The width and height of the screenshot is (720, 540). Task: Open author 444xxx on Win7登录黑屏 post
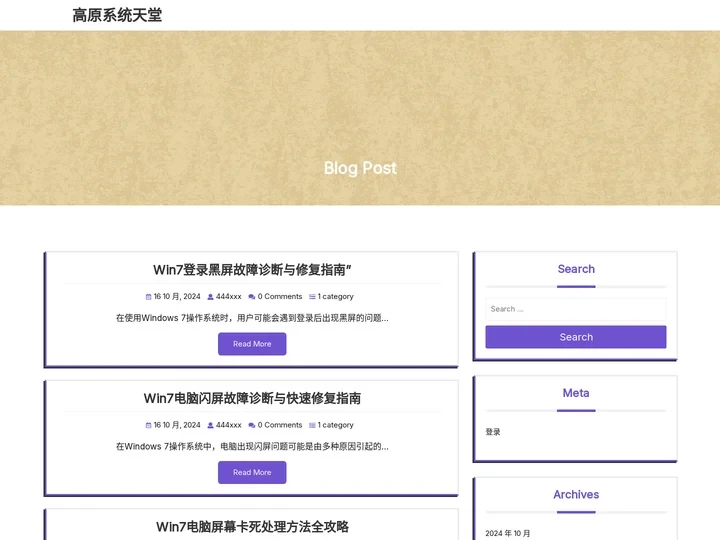point(229,297)
